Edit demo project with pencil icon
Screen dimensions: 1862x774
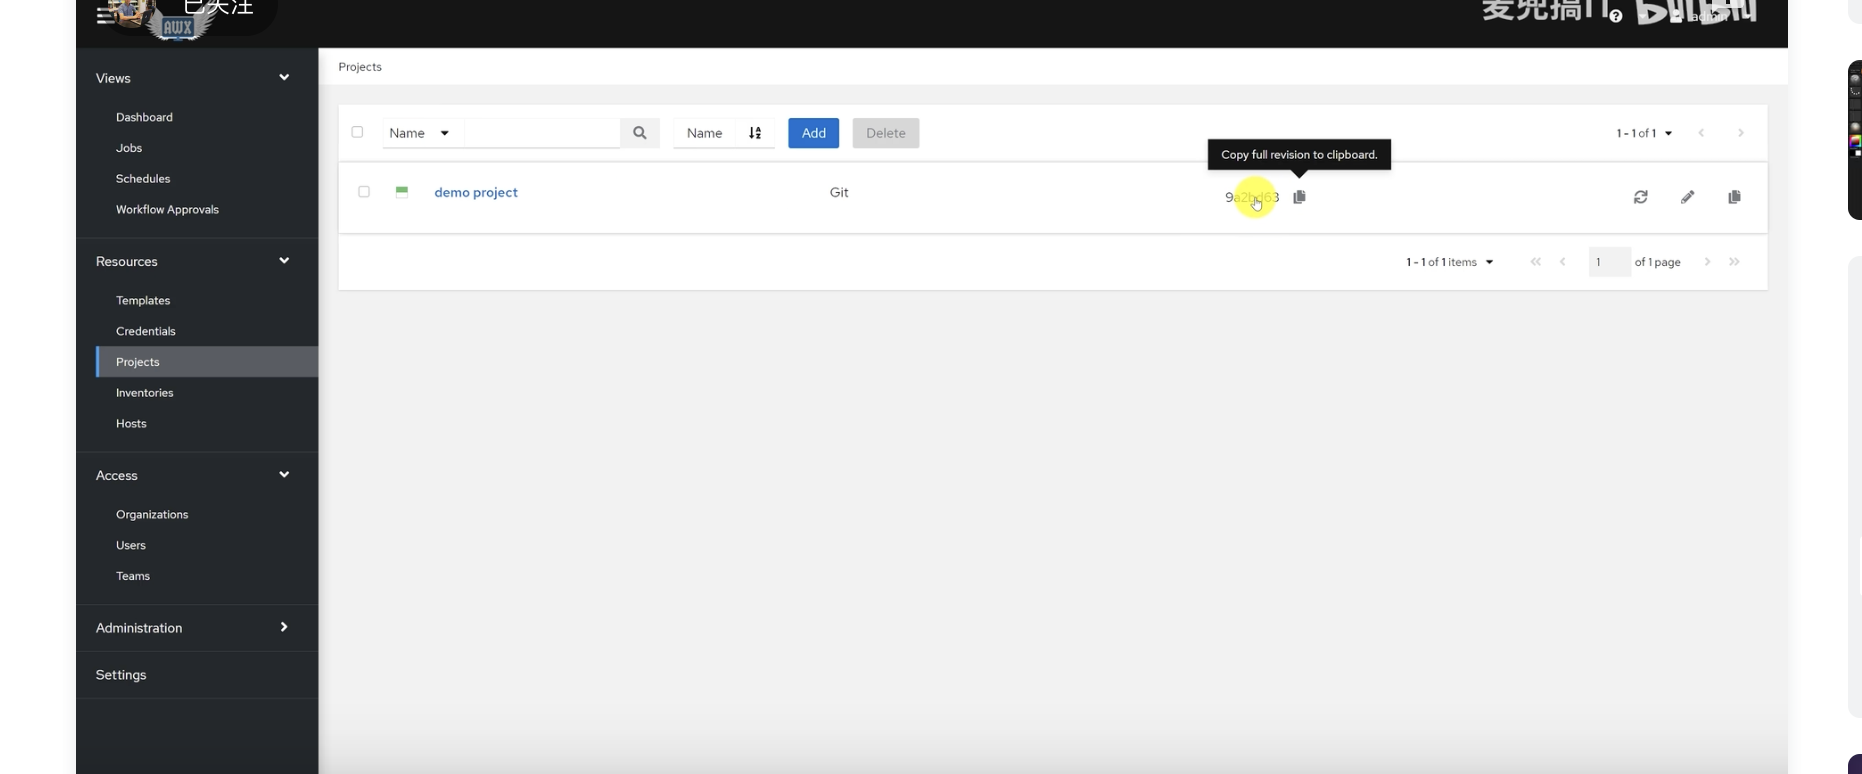tap(1688, 197)
